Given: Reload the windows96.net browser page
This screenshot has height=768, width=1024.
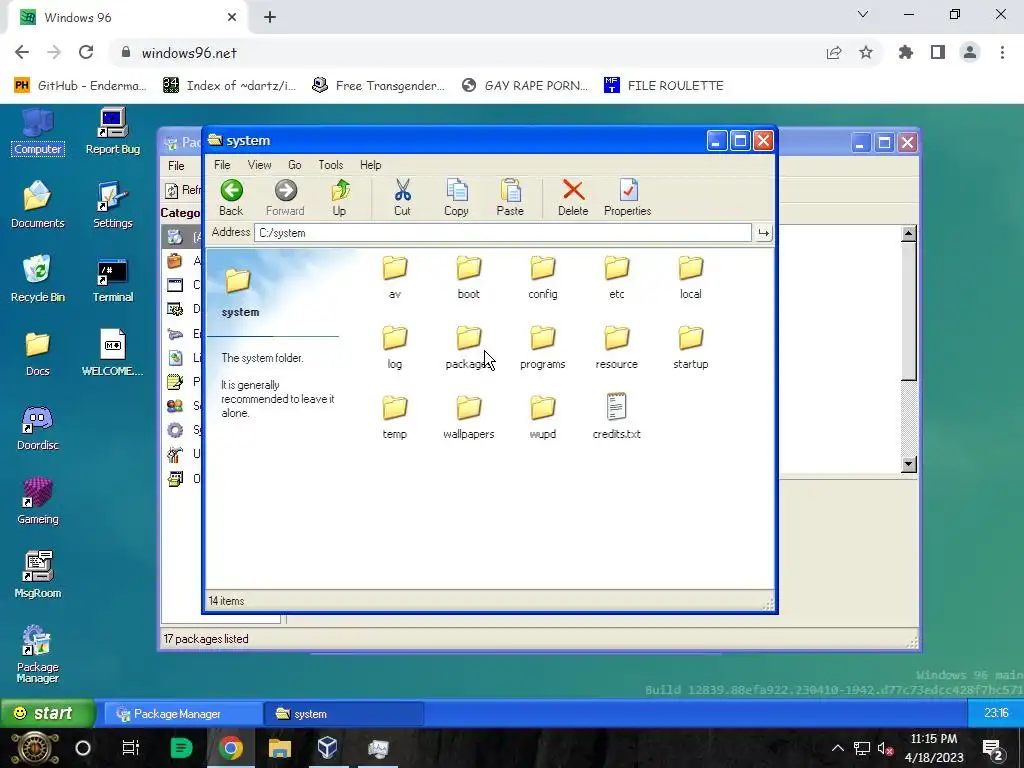Looking at the screenshot, I should pyautogui.click(x=86, y=53).
